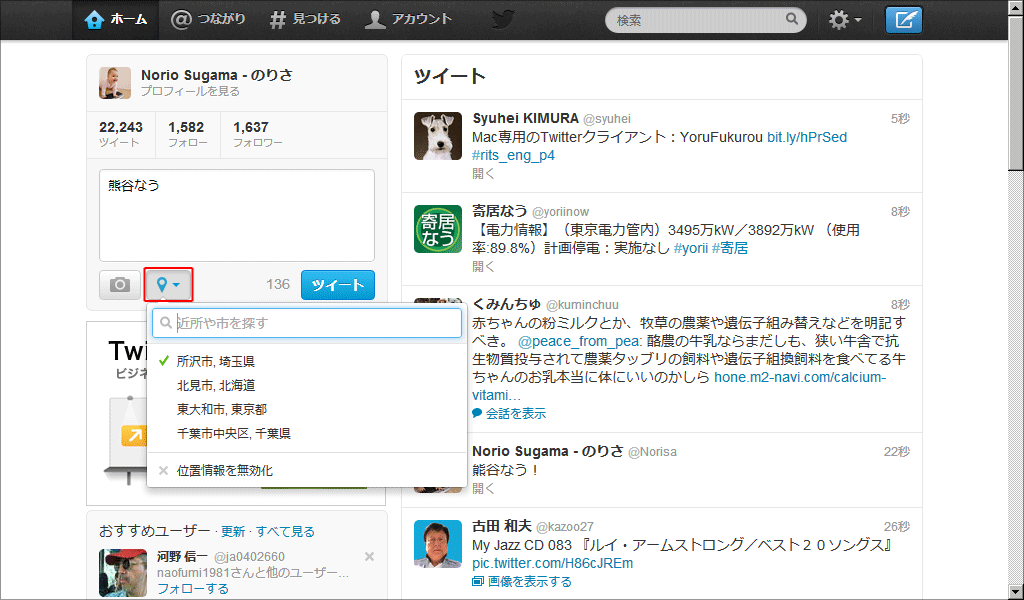Viewport: 1024px width, 600px height.
Task: Click 画像を表示する to show image
Action: pos(522,581)
